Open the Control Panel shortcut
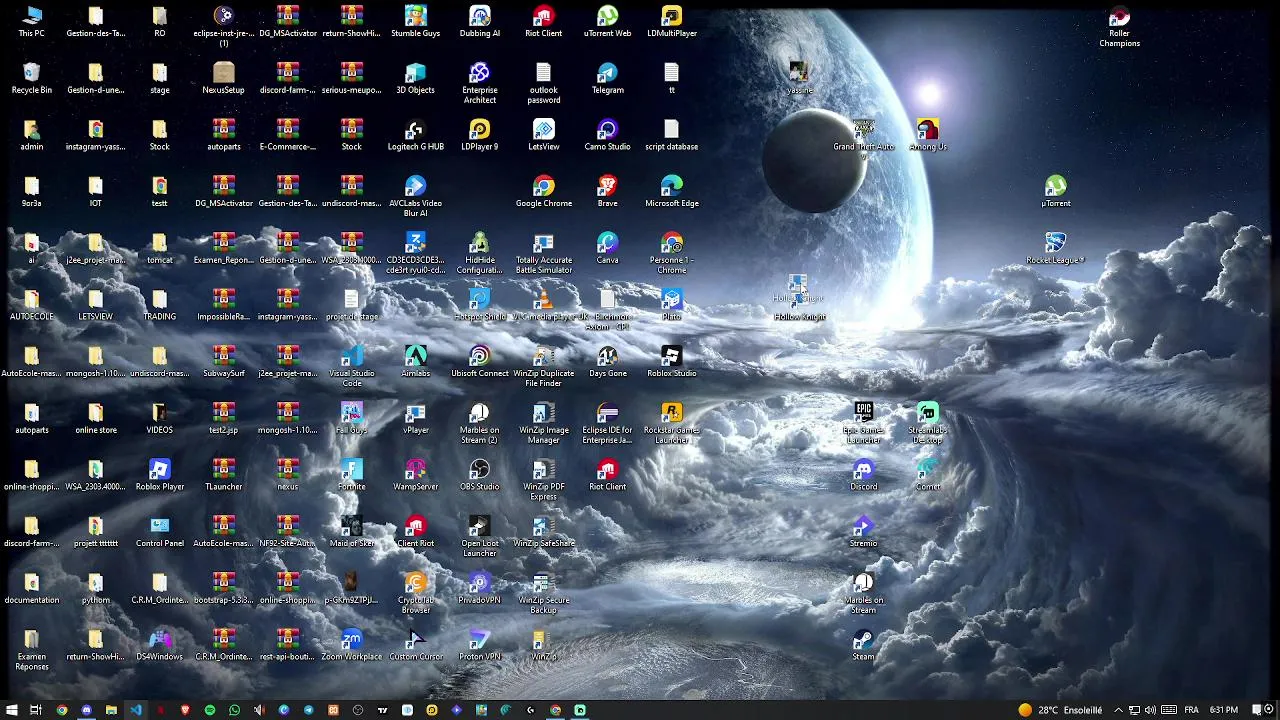 [159, 532]
